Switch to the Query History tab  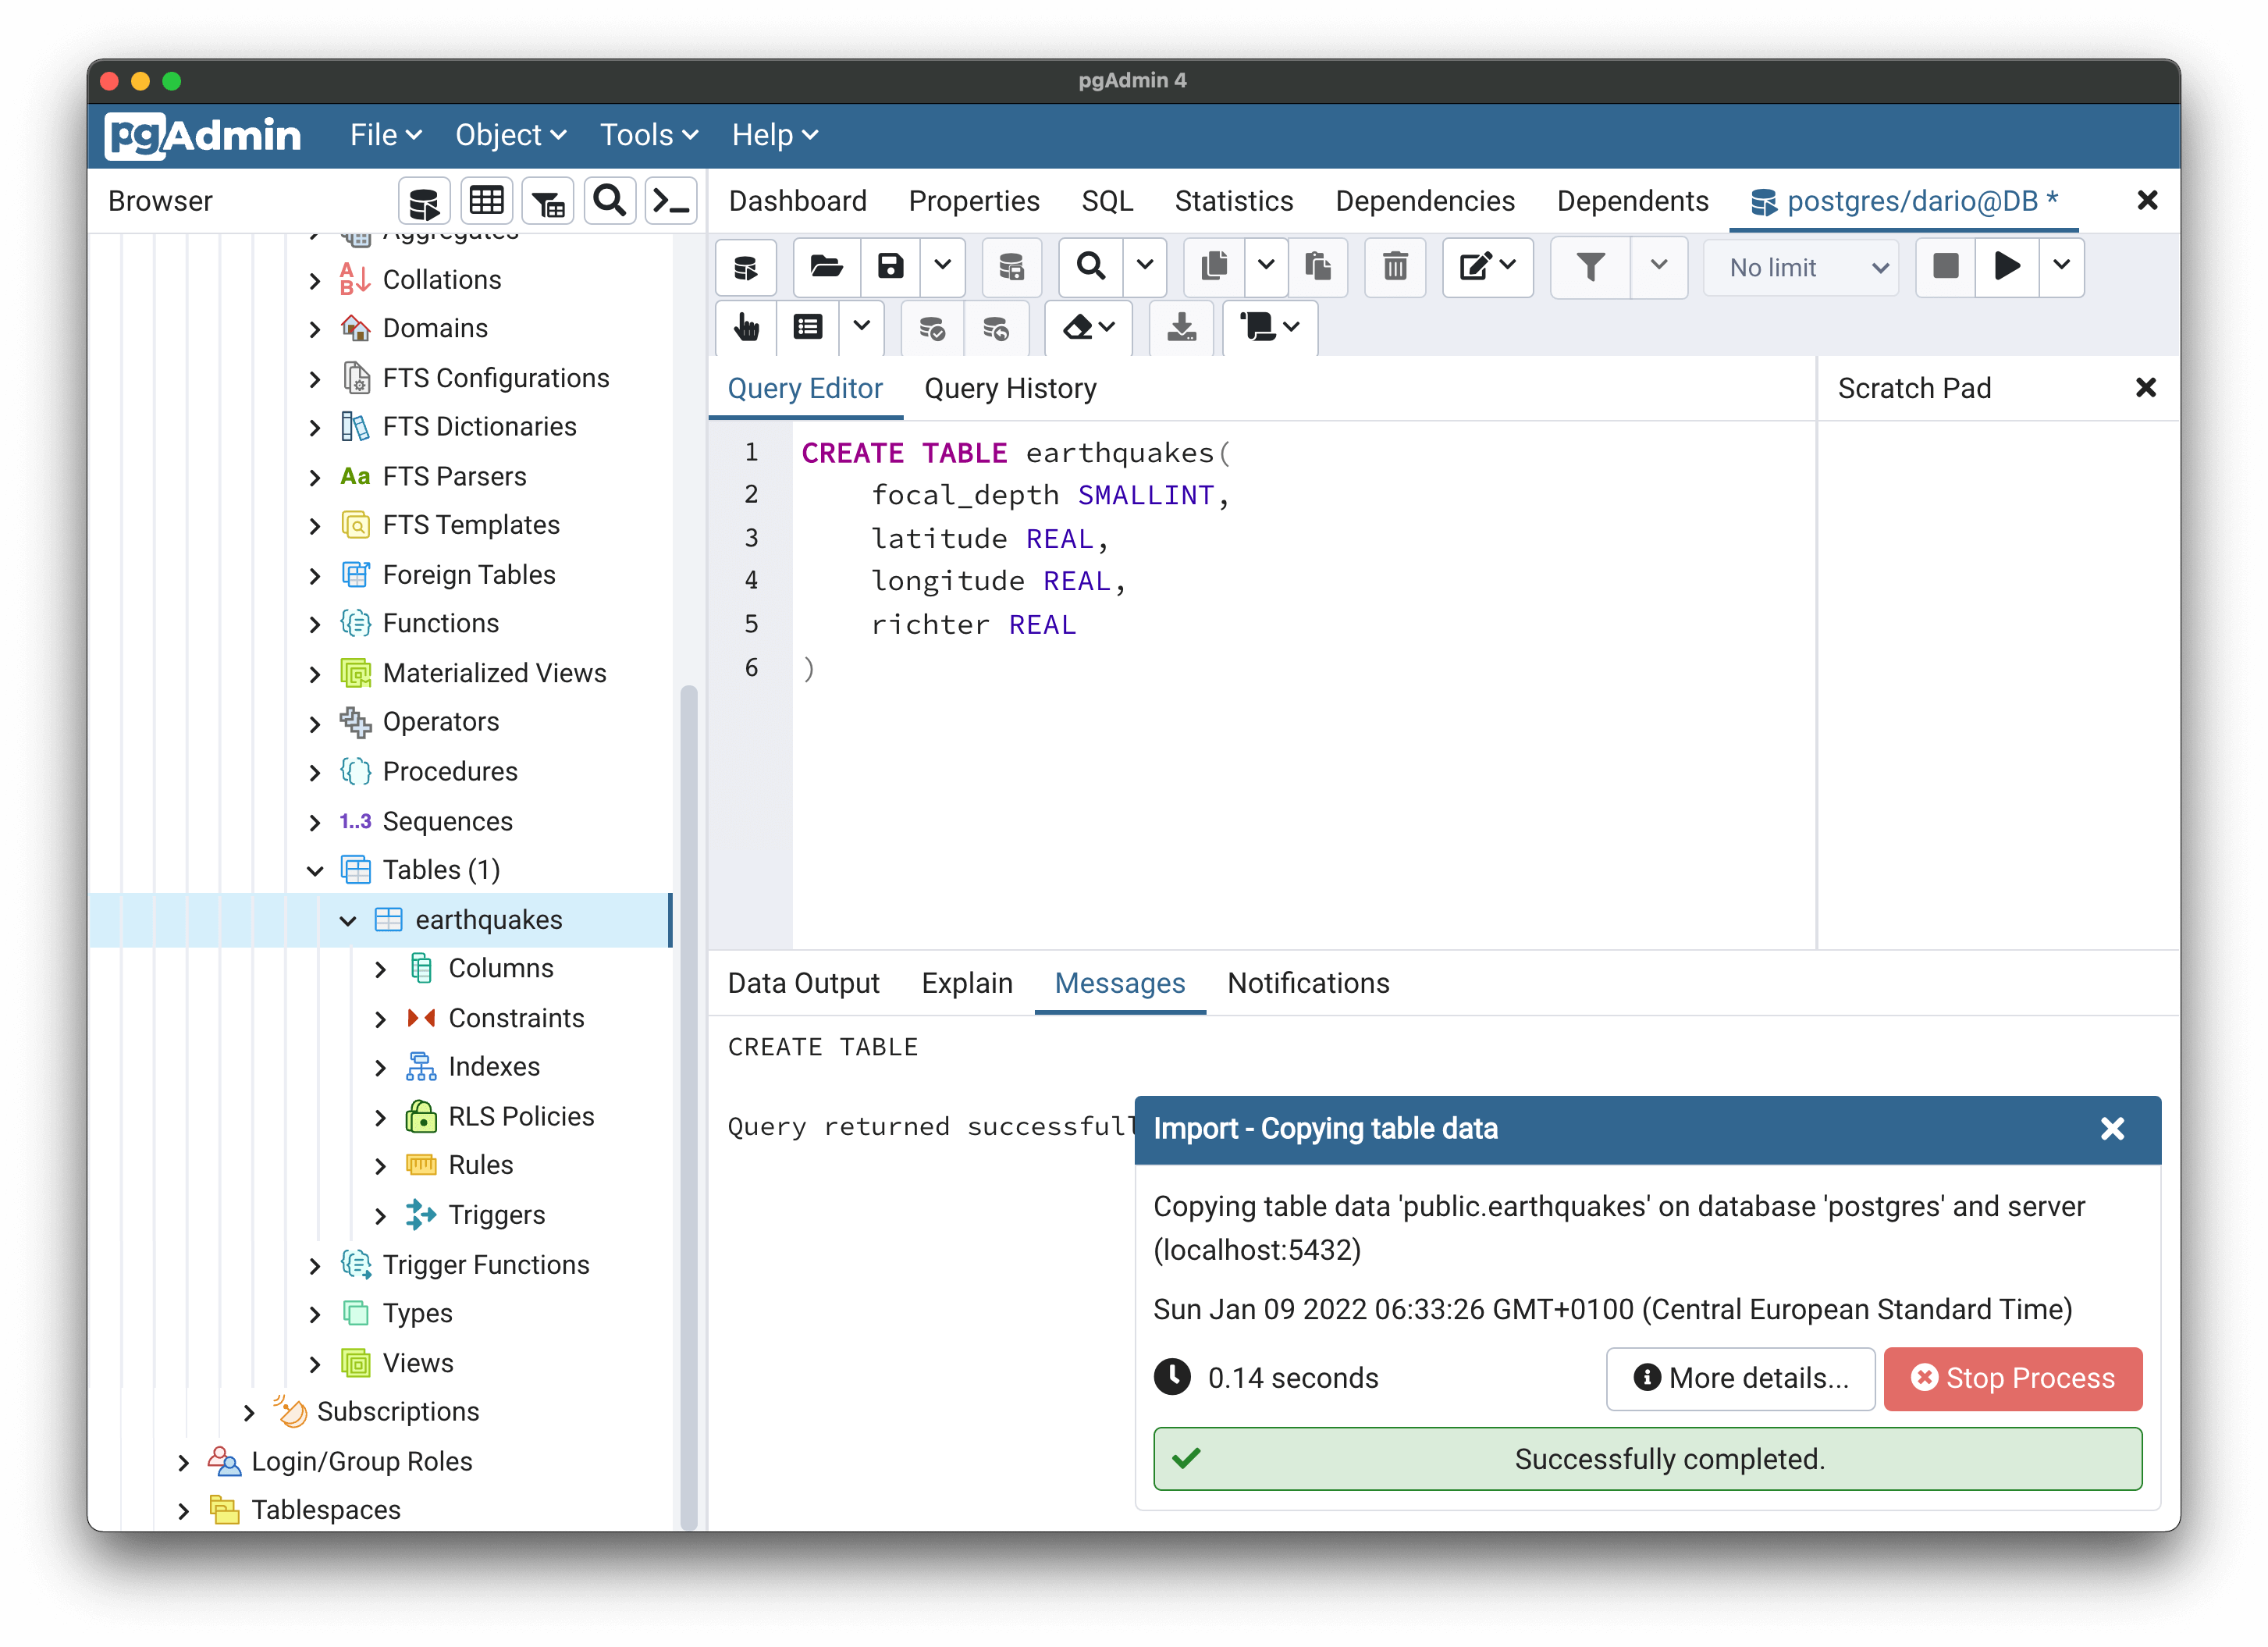pyautogui.click(x=1010, y=389)
